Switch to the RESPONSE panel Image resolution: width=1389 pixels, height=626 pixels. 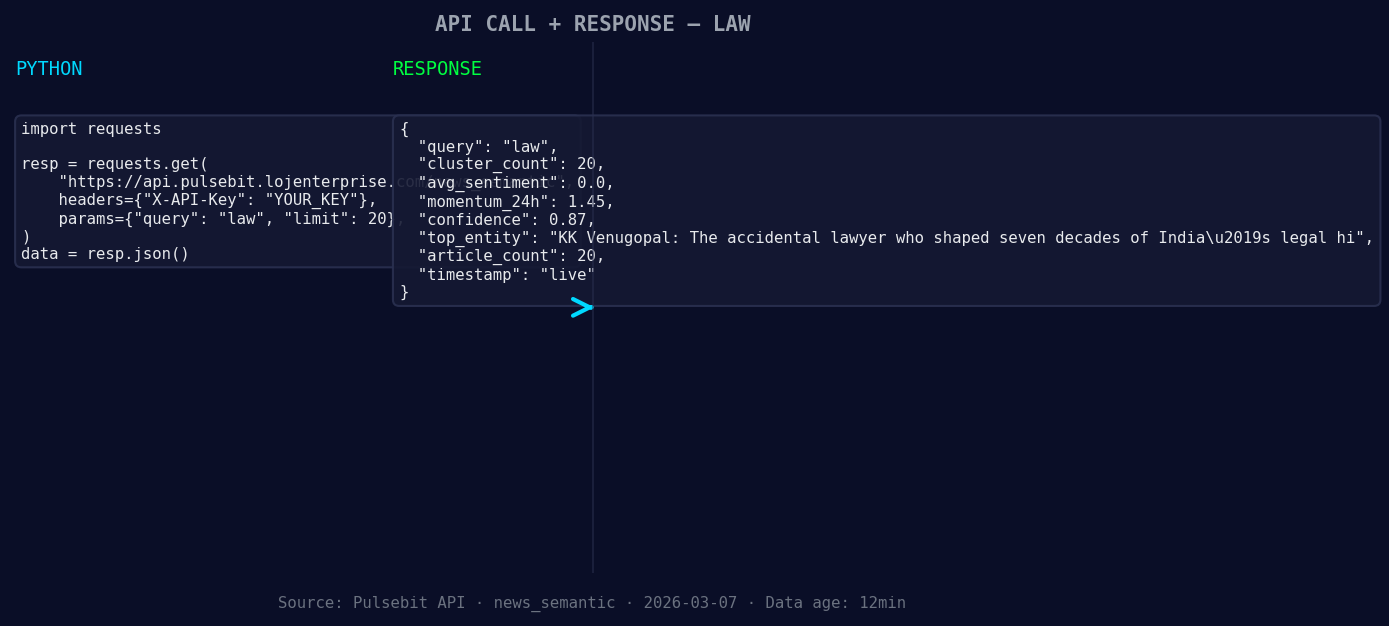click(437, 68)
